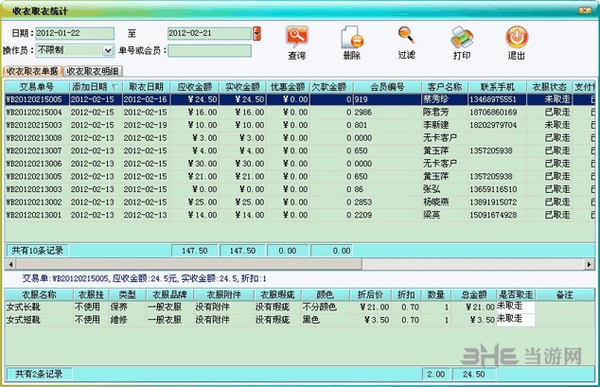This screenshot has height=387, width=600.
Task: Select order row WB20120213006
Action: point(300,163)
